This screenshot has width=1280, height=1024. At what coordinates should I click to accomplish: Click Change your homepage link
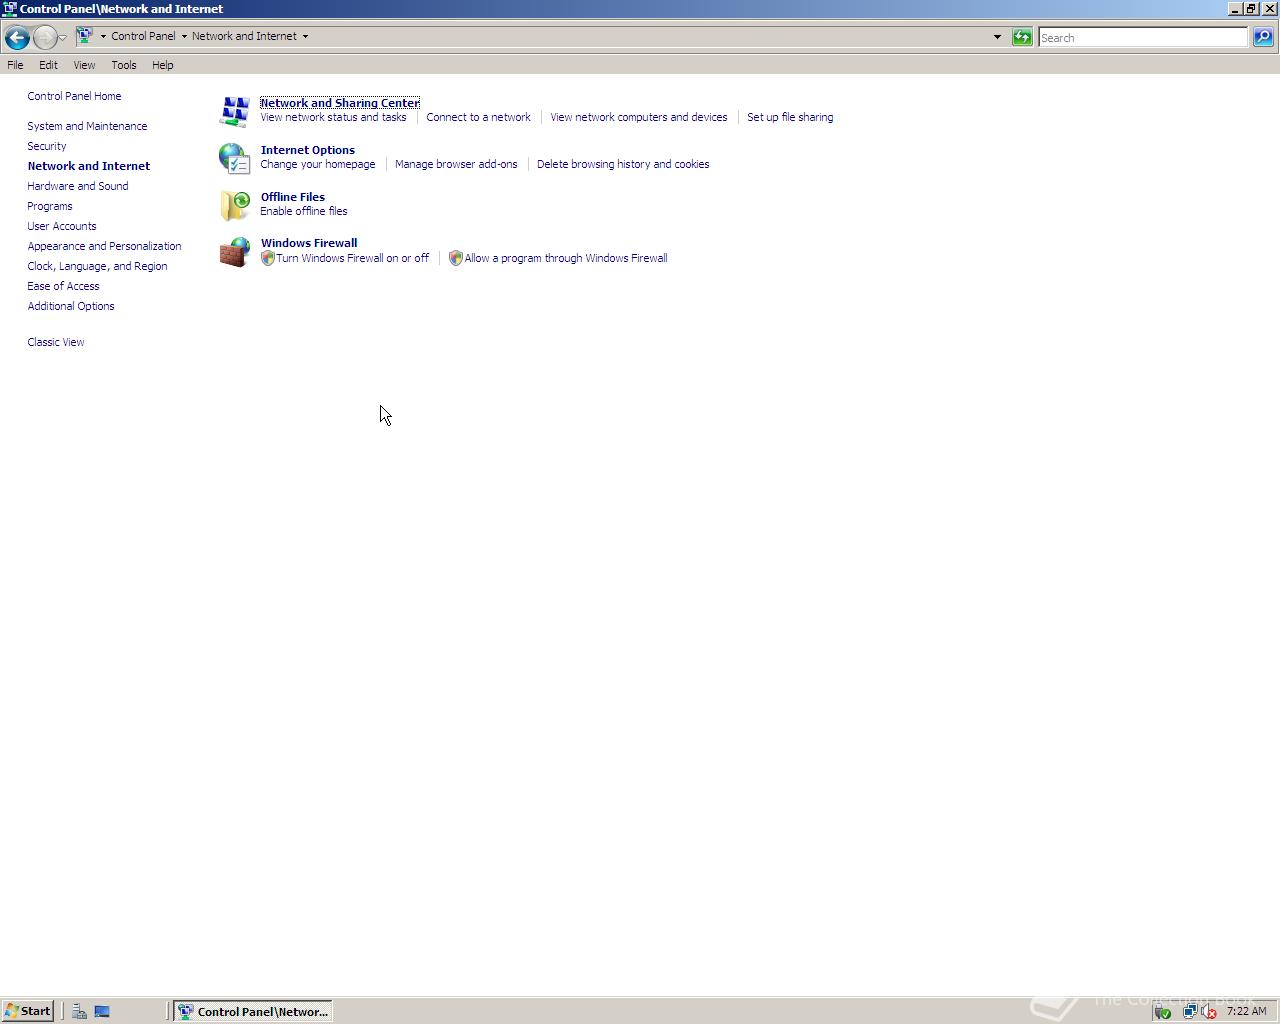click(x=318, y=164)
